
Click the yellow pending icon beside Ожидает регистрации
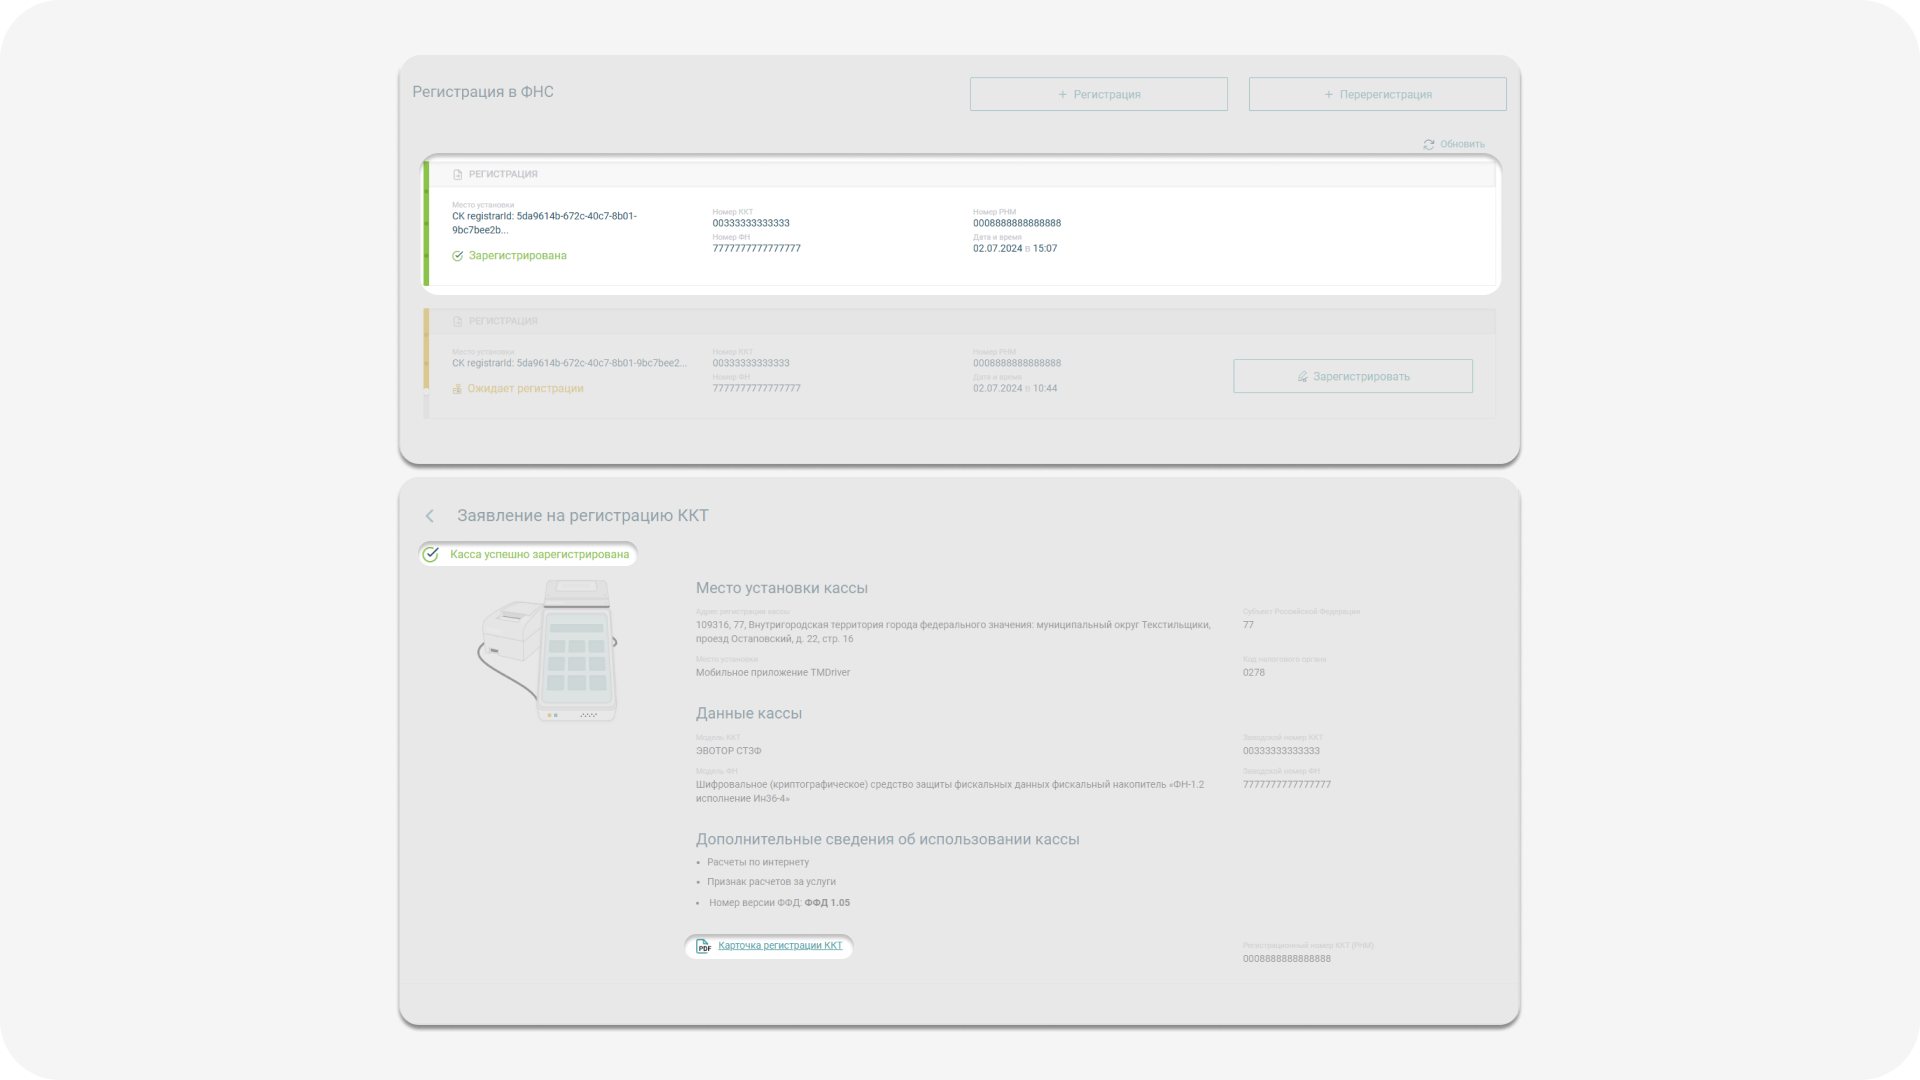(457, 389)
